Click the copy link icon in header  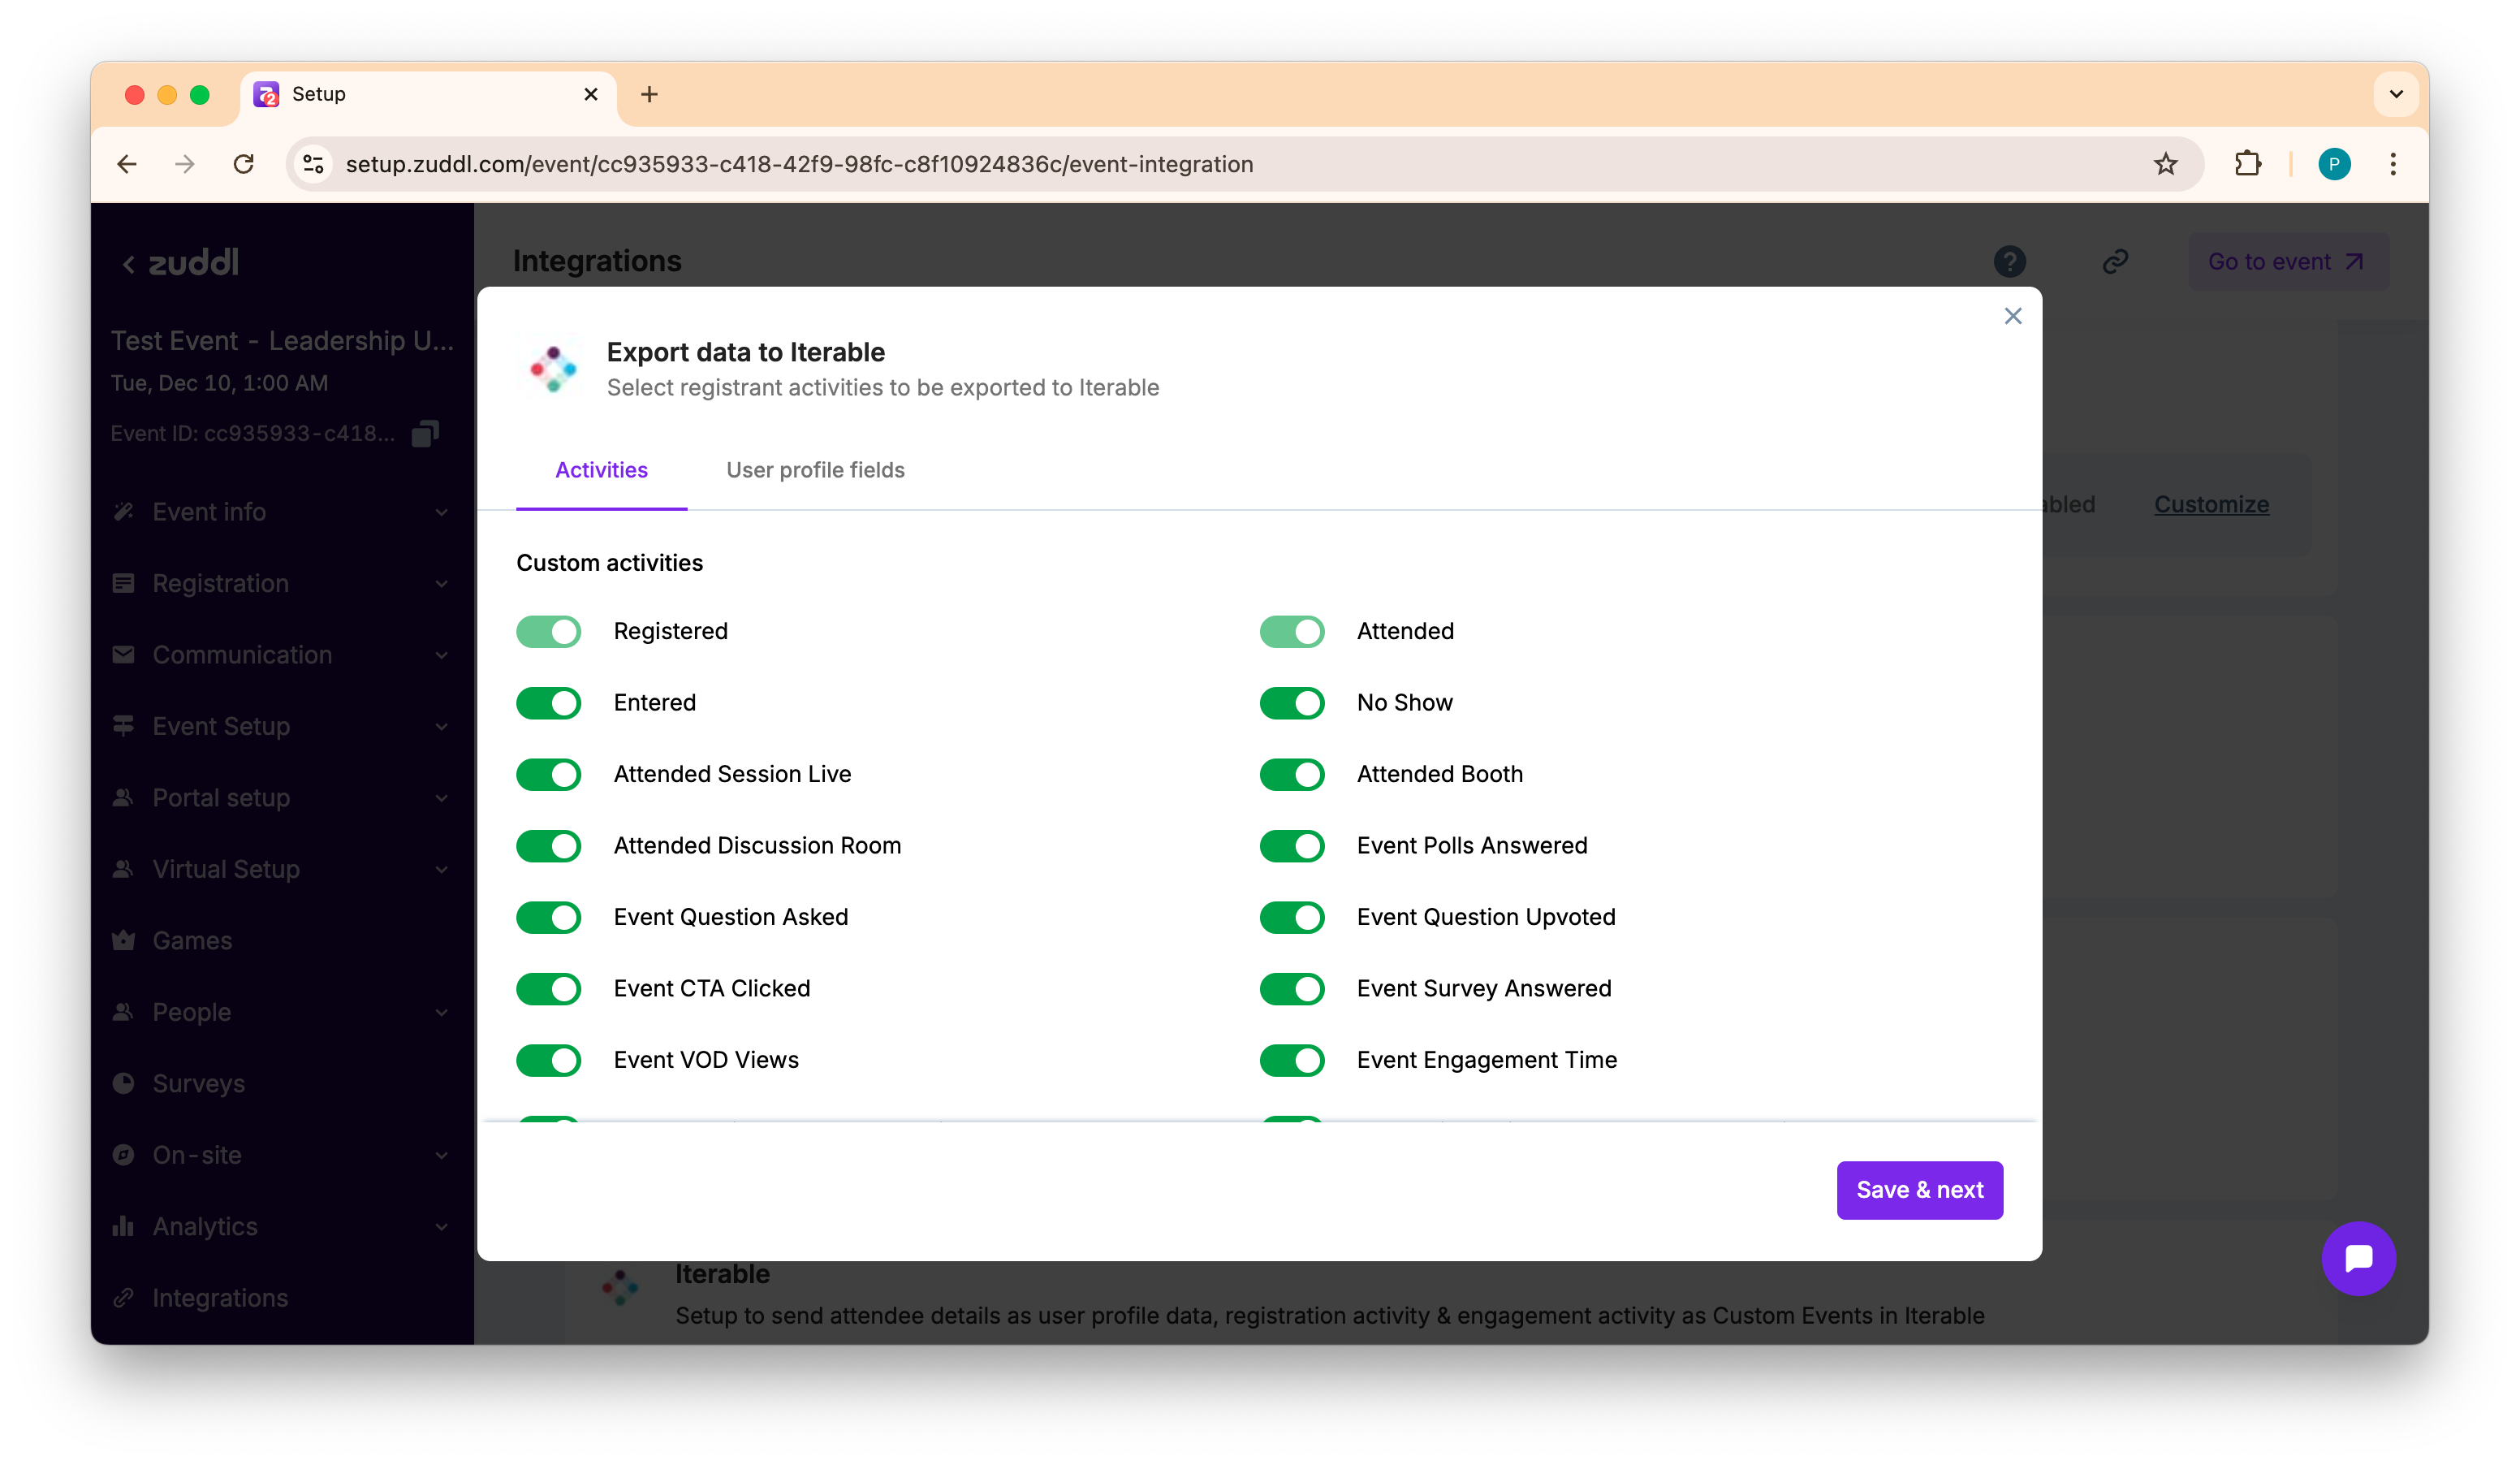pos(2114,262)
